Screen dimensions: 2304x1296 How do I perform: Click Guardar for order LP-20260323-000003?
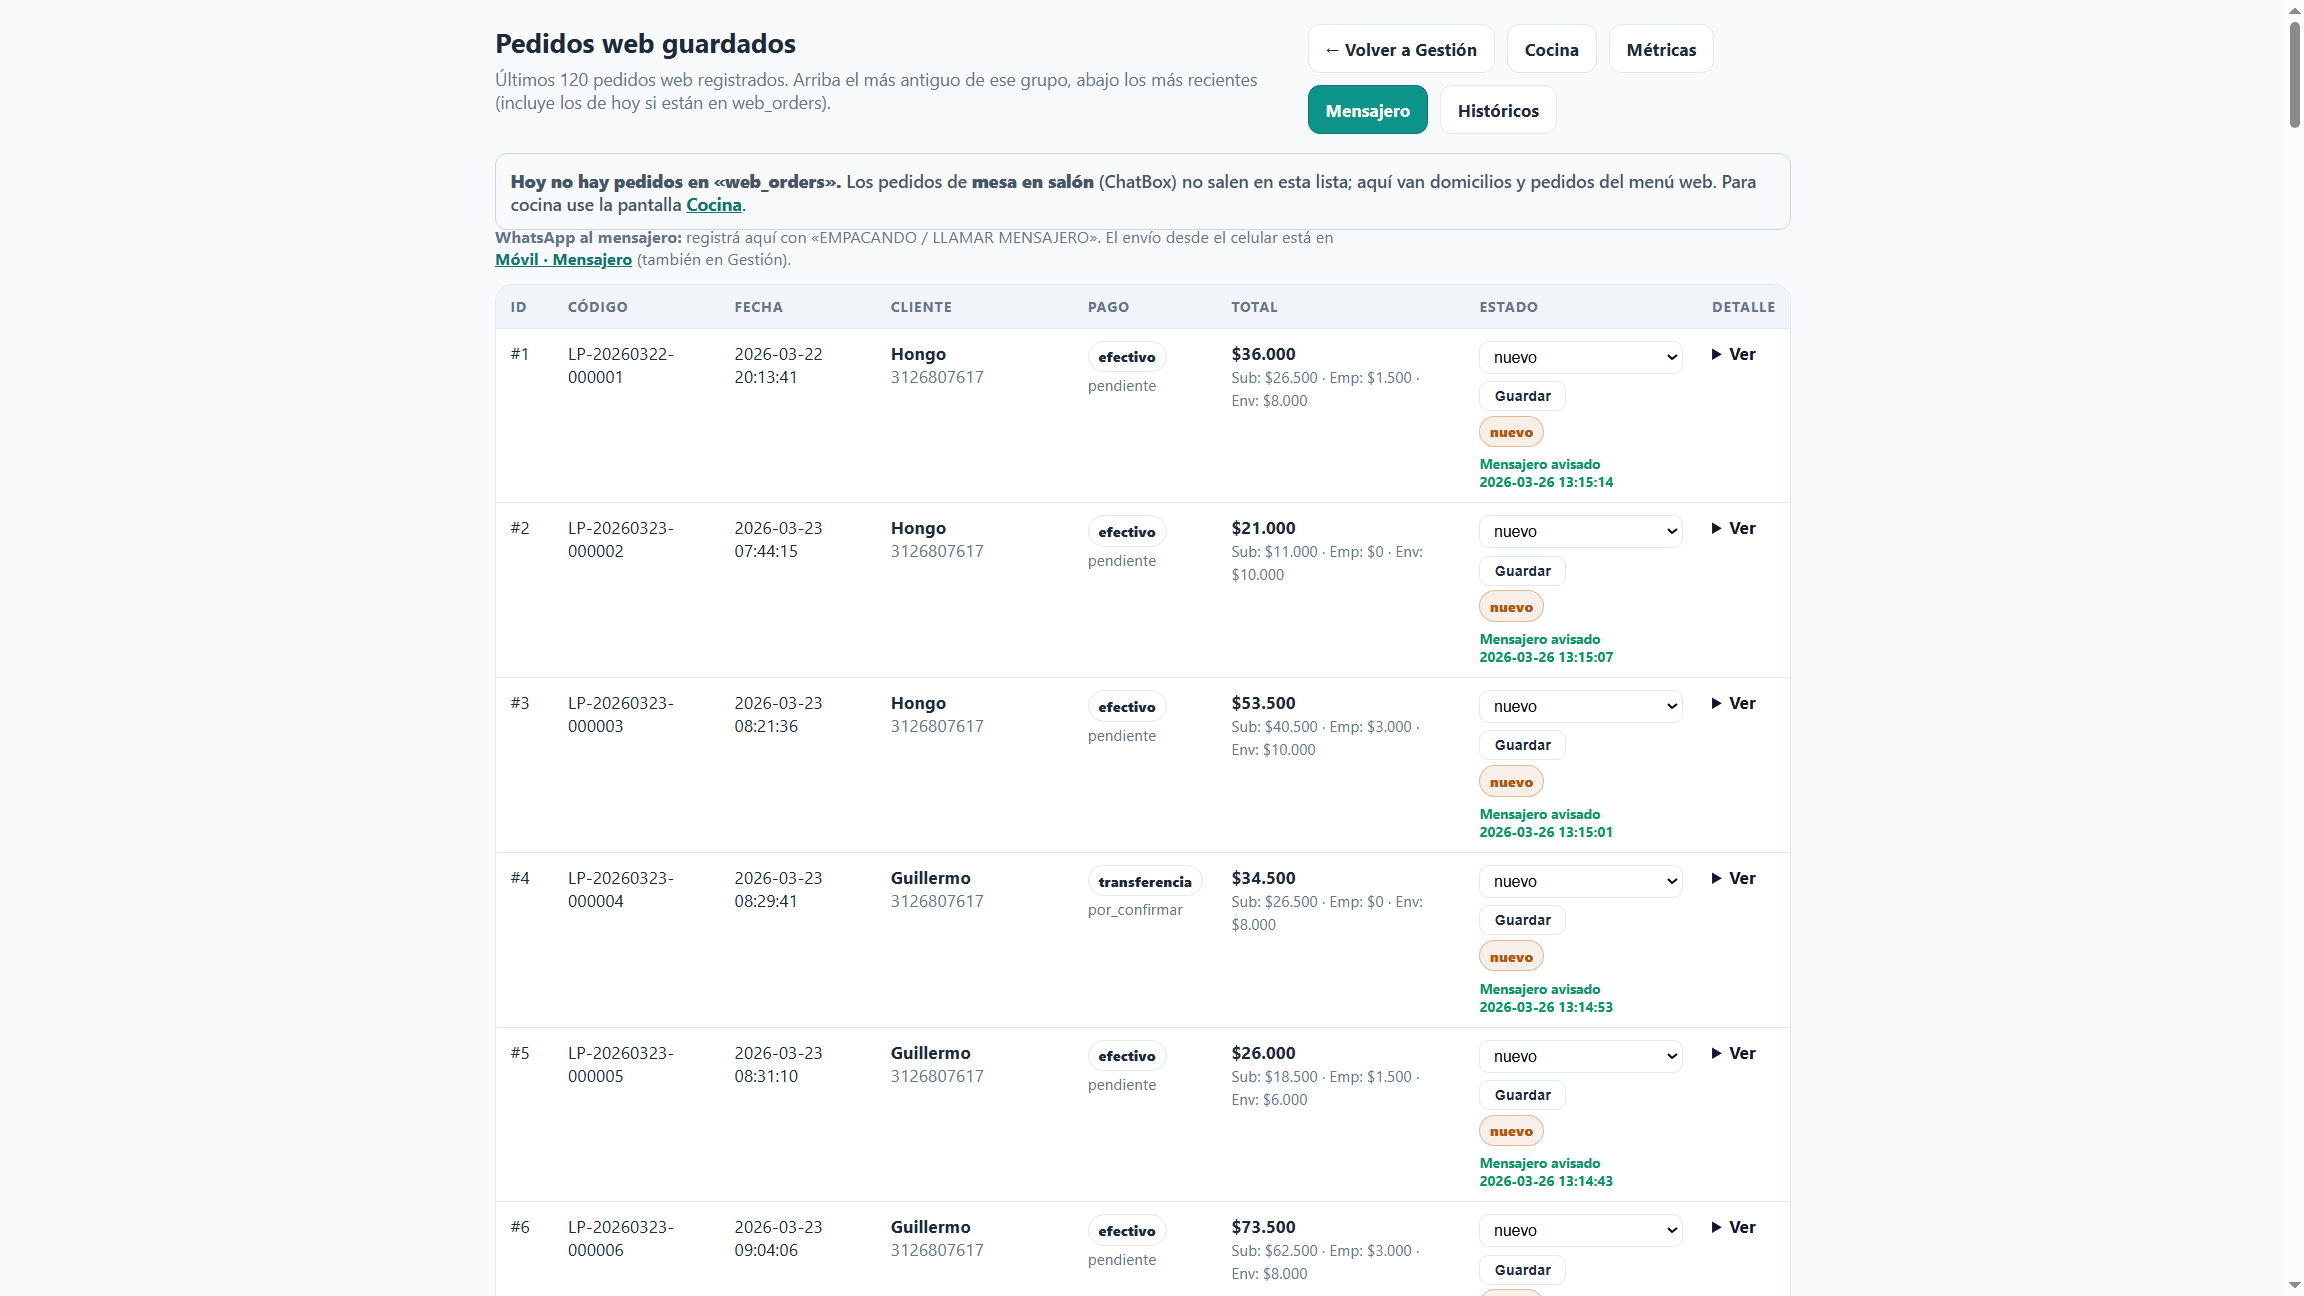pyautogui.click(x=1522, y=745)
